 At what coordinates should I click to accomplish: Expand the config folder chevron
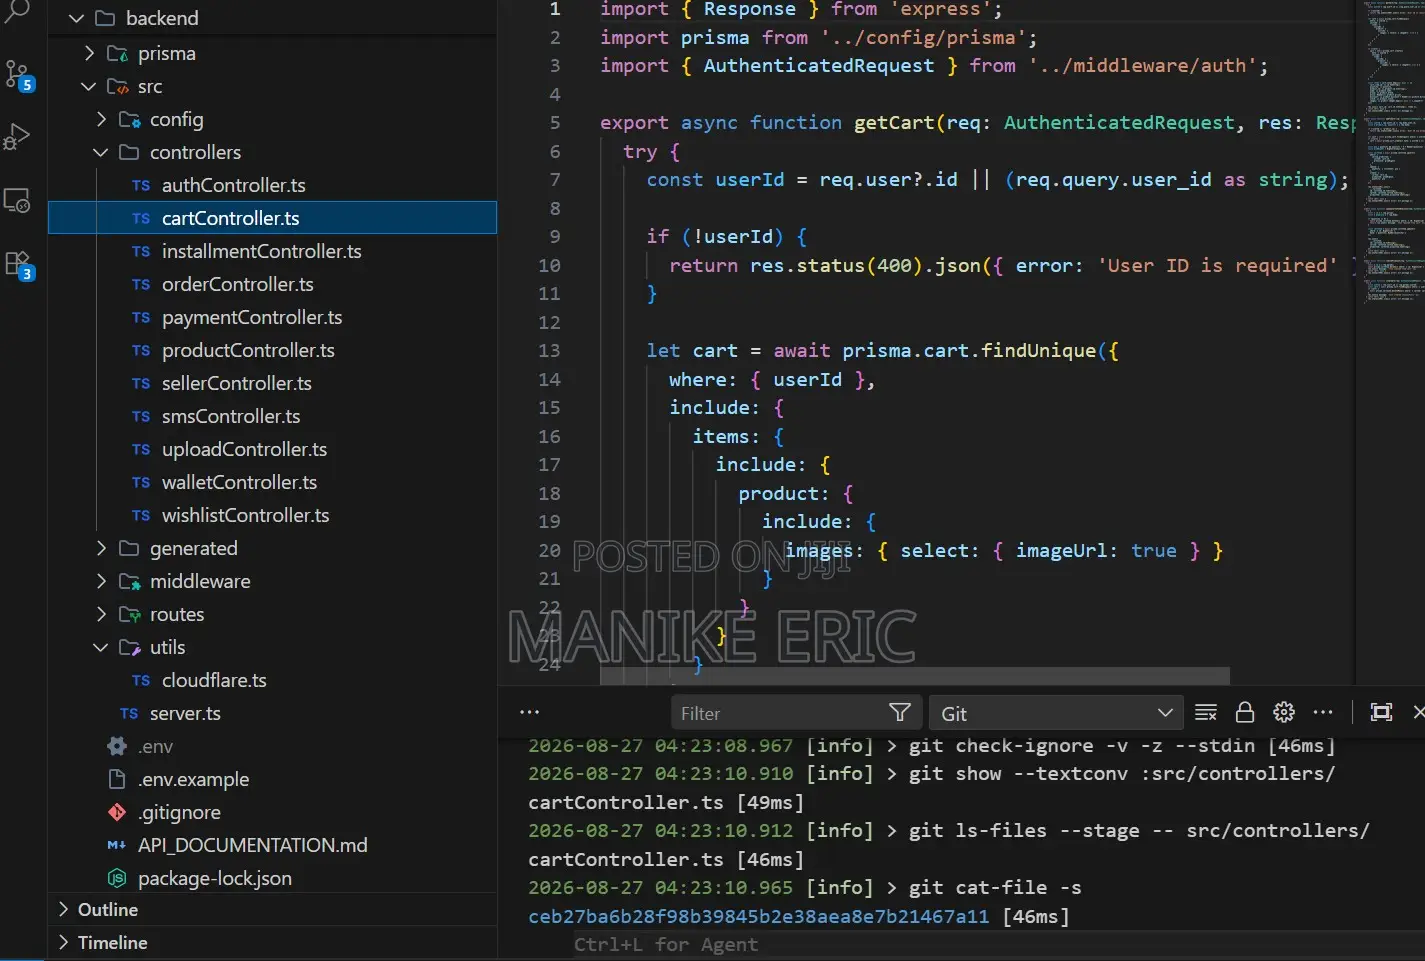[101, 119]
